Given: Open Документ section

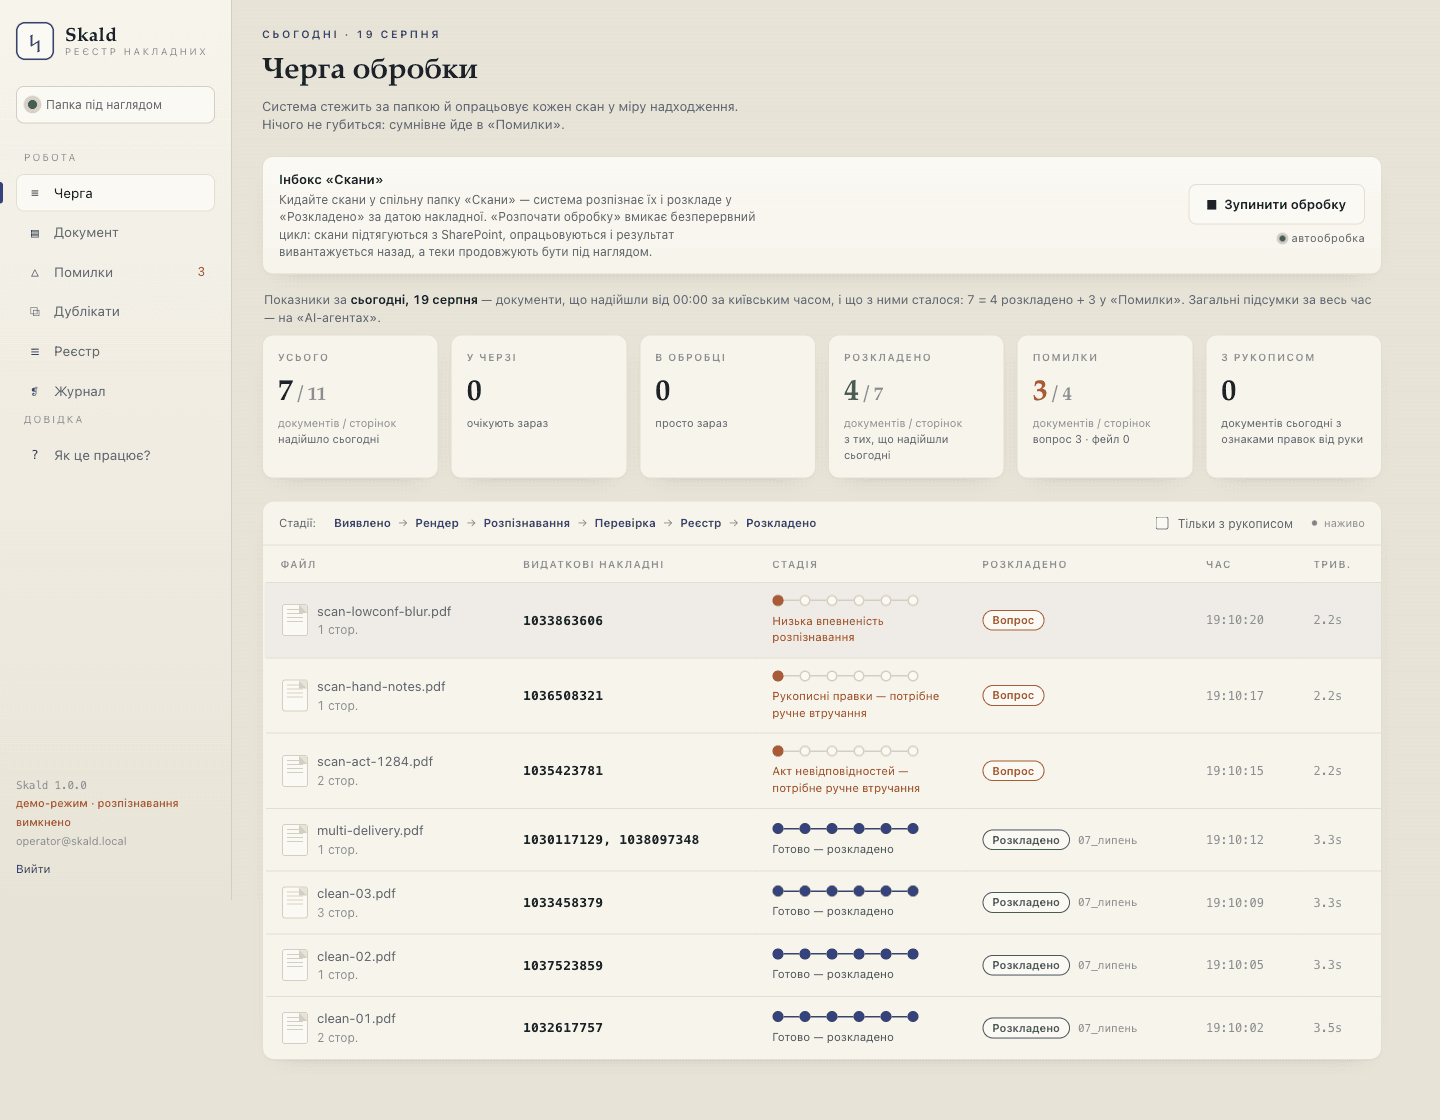Looking at the screenshot, I should coord(115,233).
